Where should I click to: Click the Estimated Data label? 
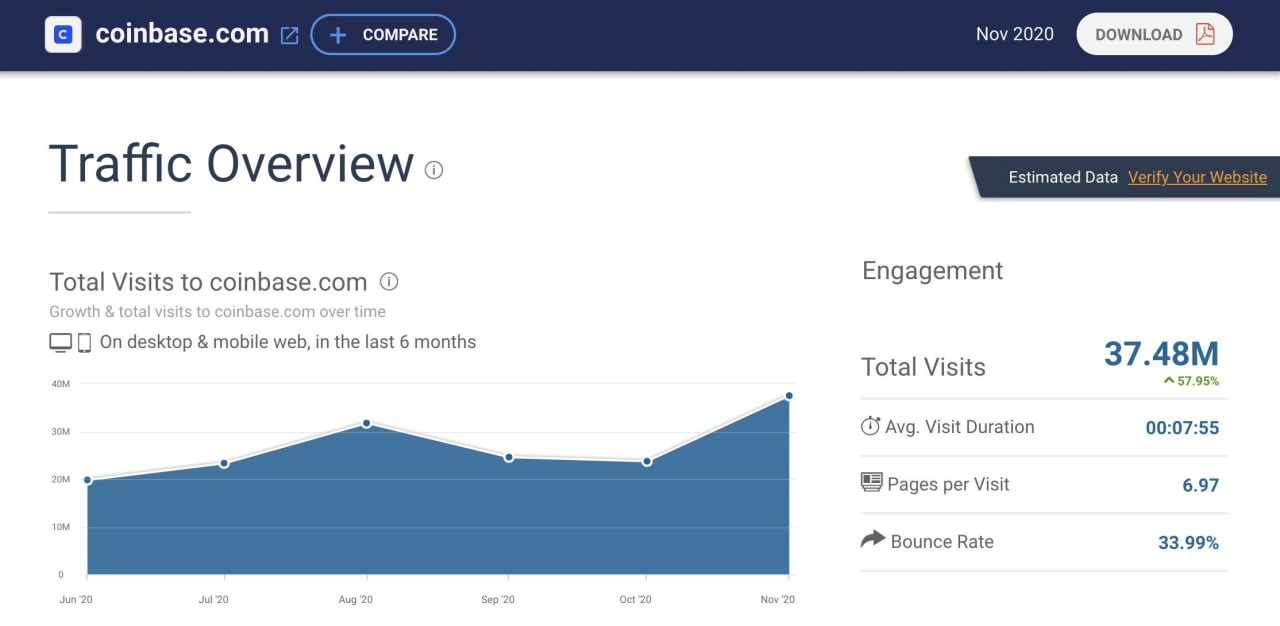point(1063,177)
